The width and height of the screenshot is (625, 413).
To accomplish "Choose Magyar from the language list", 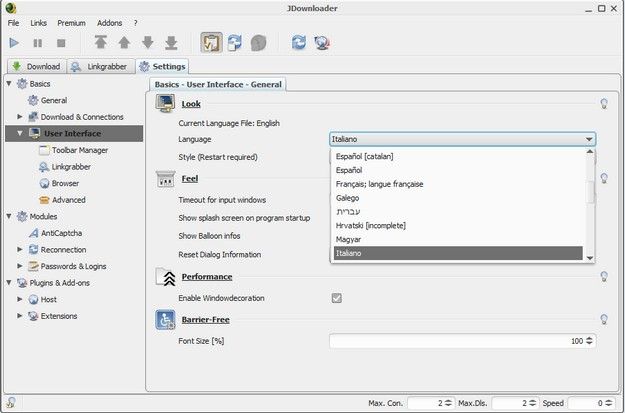I will coord(458,240).
